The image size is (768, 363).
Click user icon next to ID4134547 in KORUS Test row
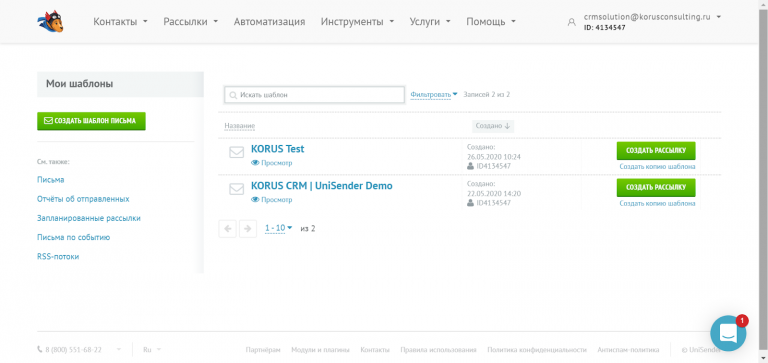point(470,166)
